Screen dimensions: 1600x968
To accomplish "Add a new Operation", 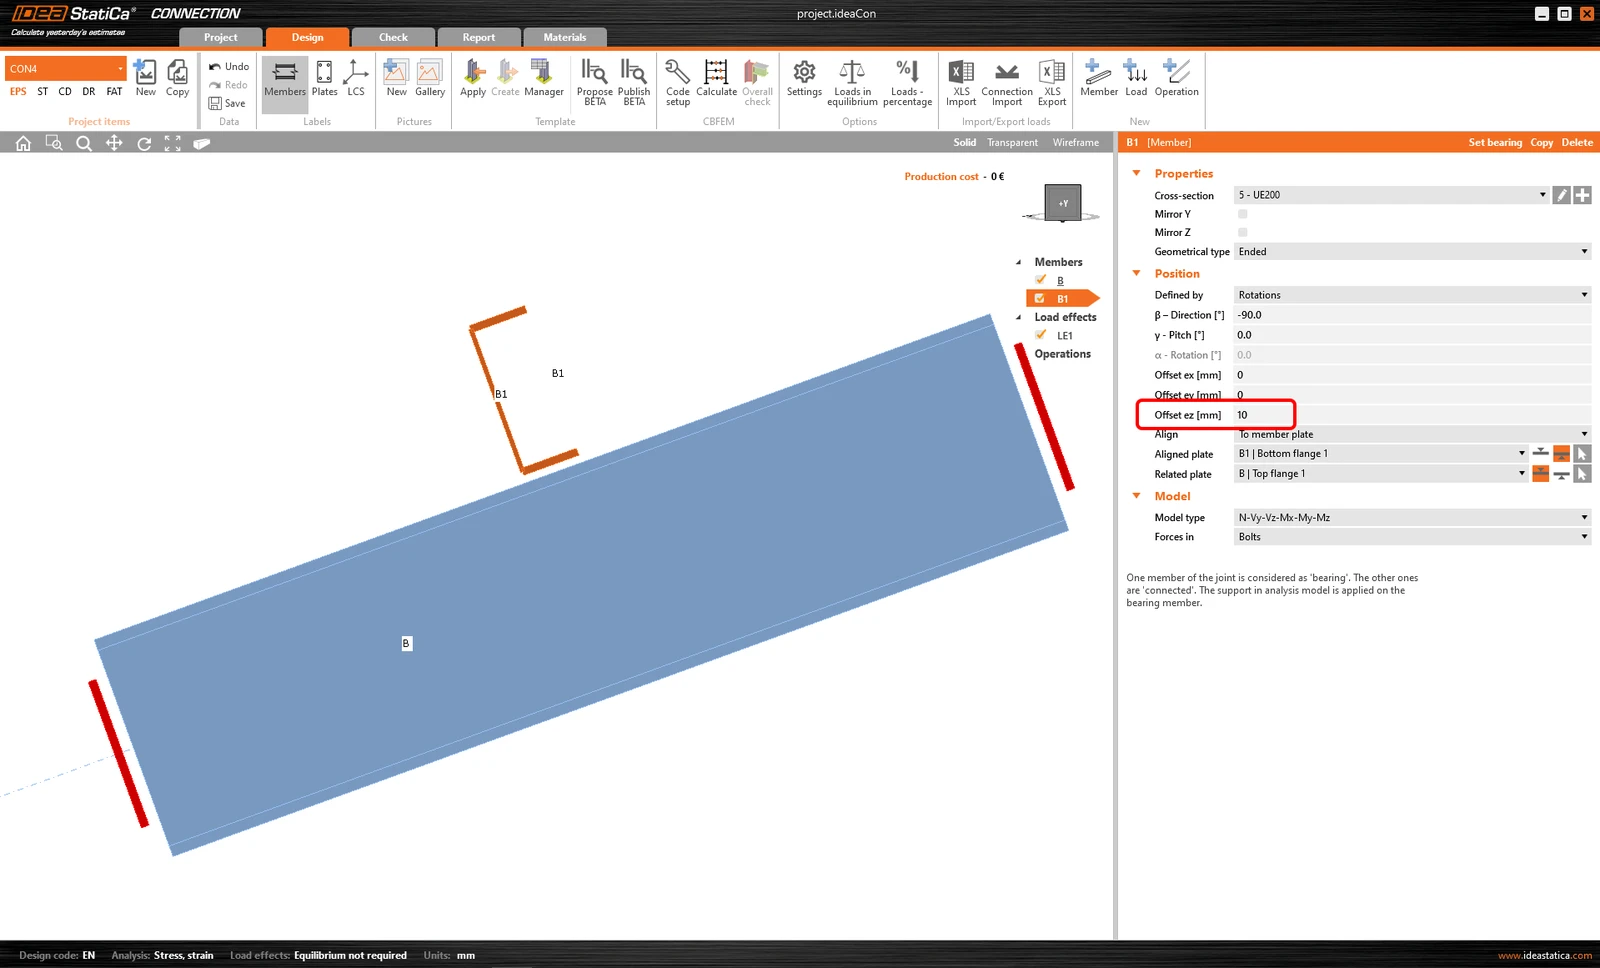I will coord(1176,78).
